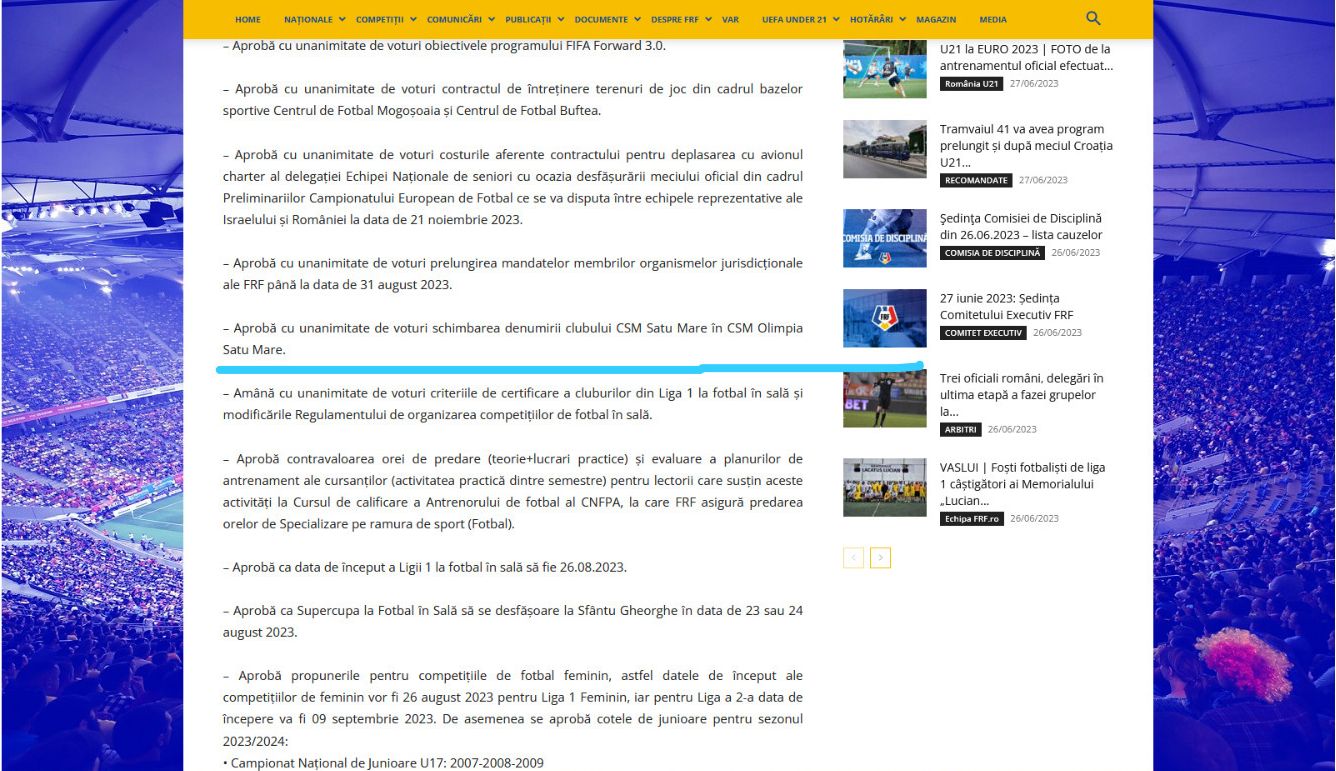Open the Ședința Comisiei de Disciplină headline
1336x771 pixels.
(x=1020, y=227)
